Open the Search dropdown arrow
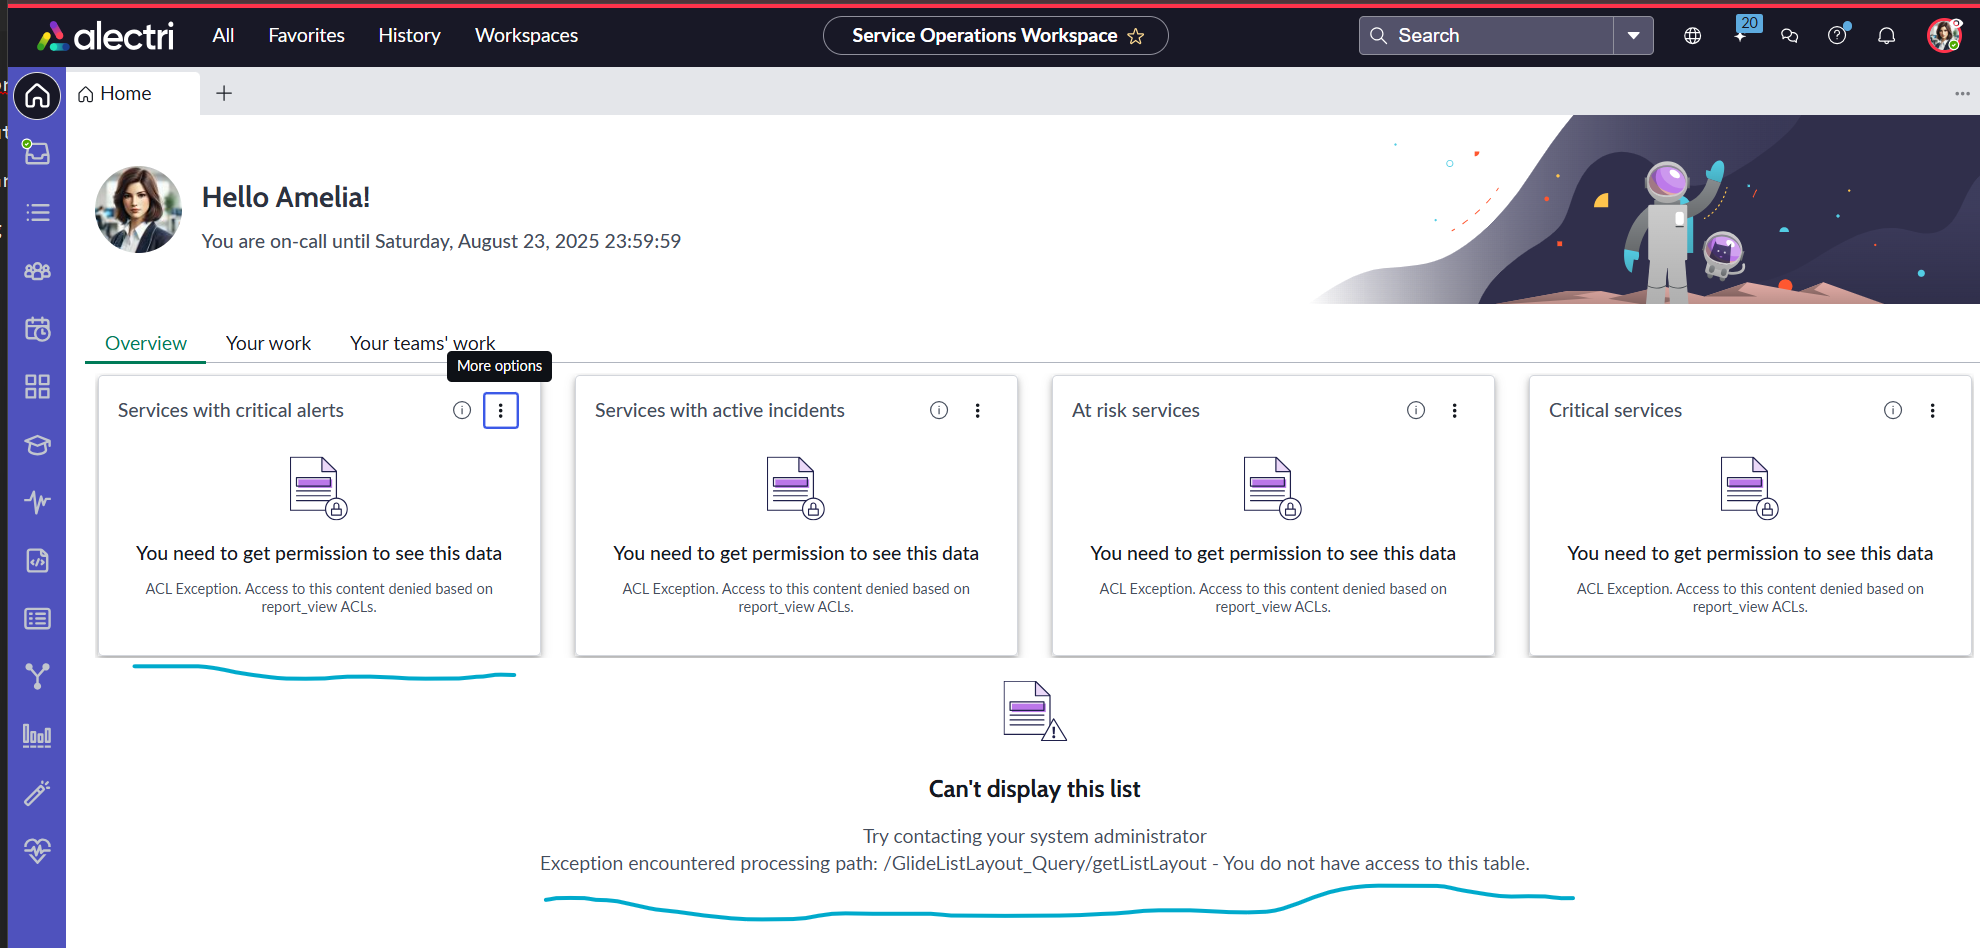Viewport: 1980px width, 948px height. [x=1633, y=35]
